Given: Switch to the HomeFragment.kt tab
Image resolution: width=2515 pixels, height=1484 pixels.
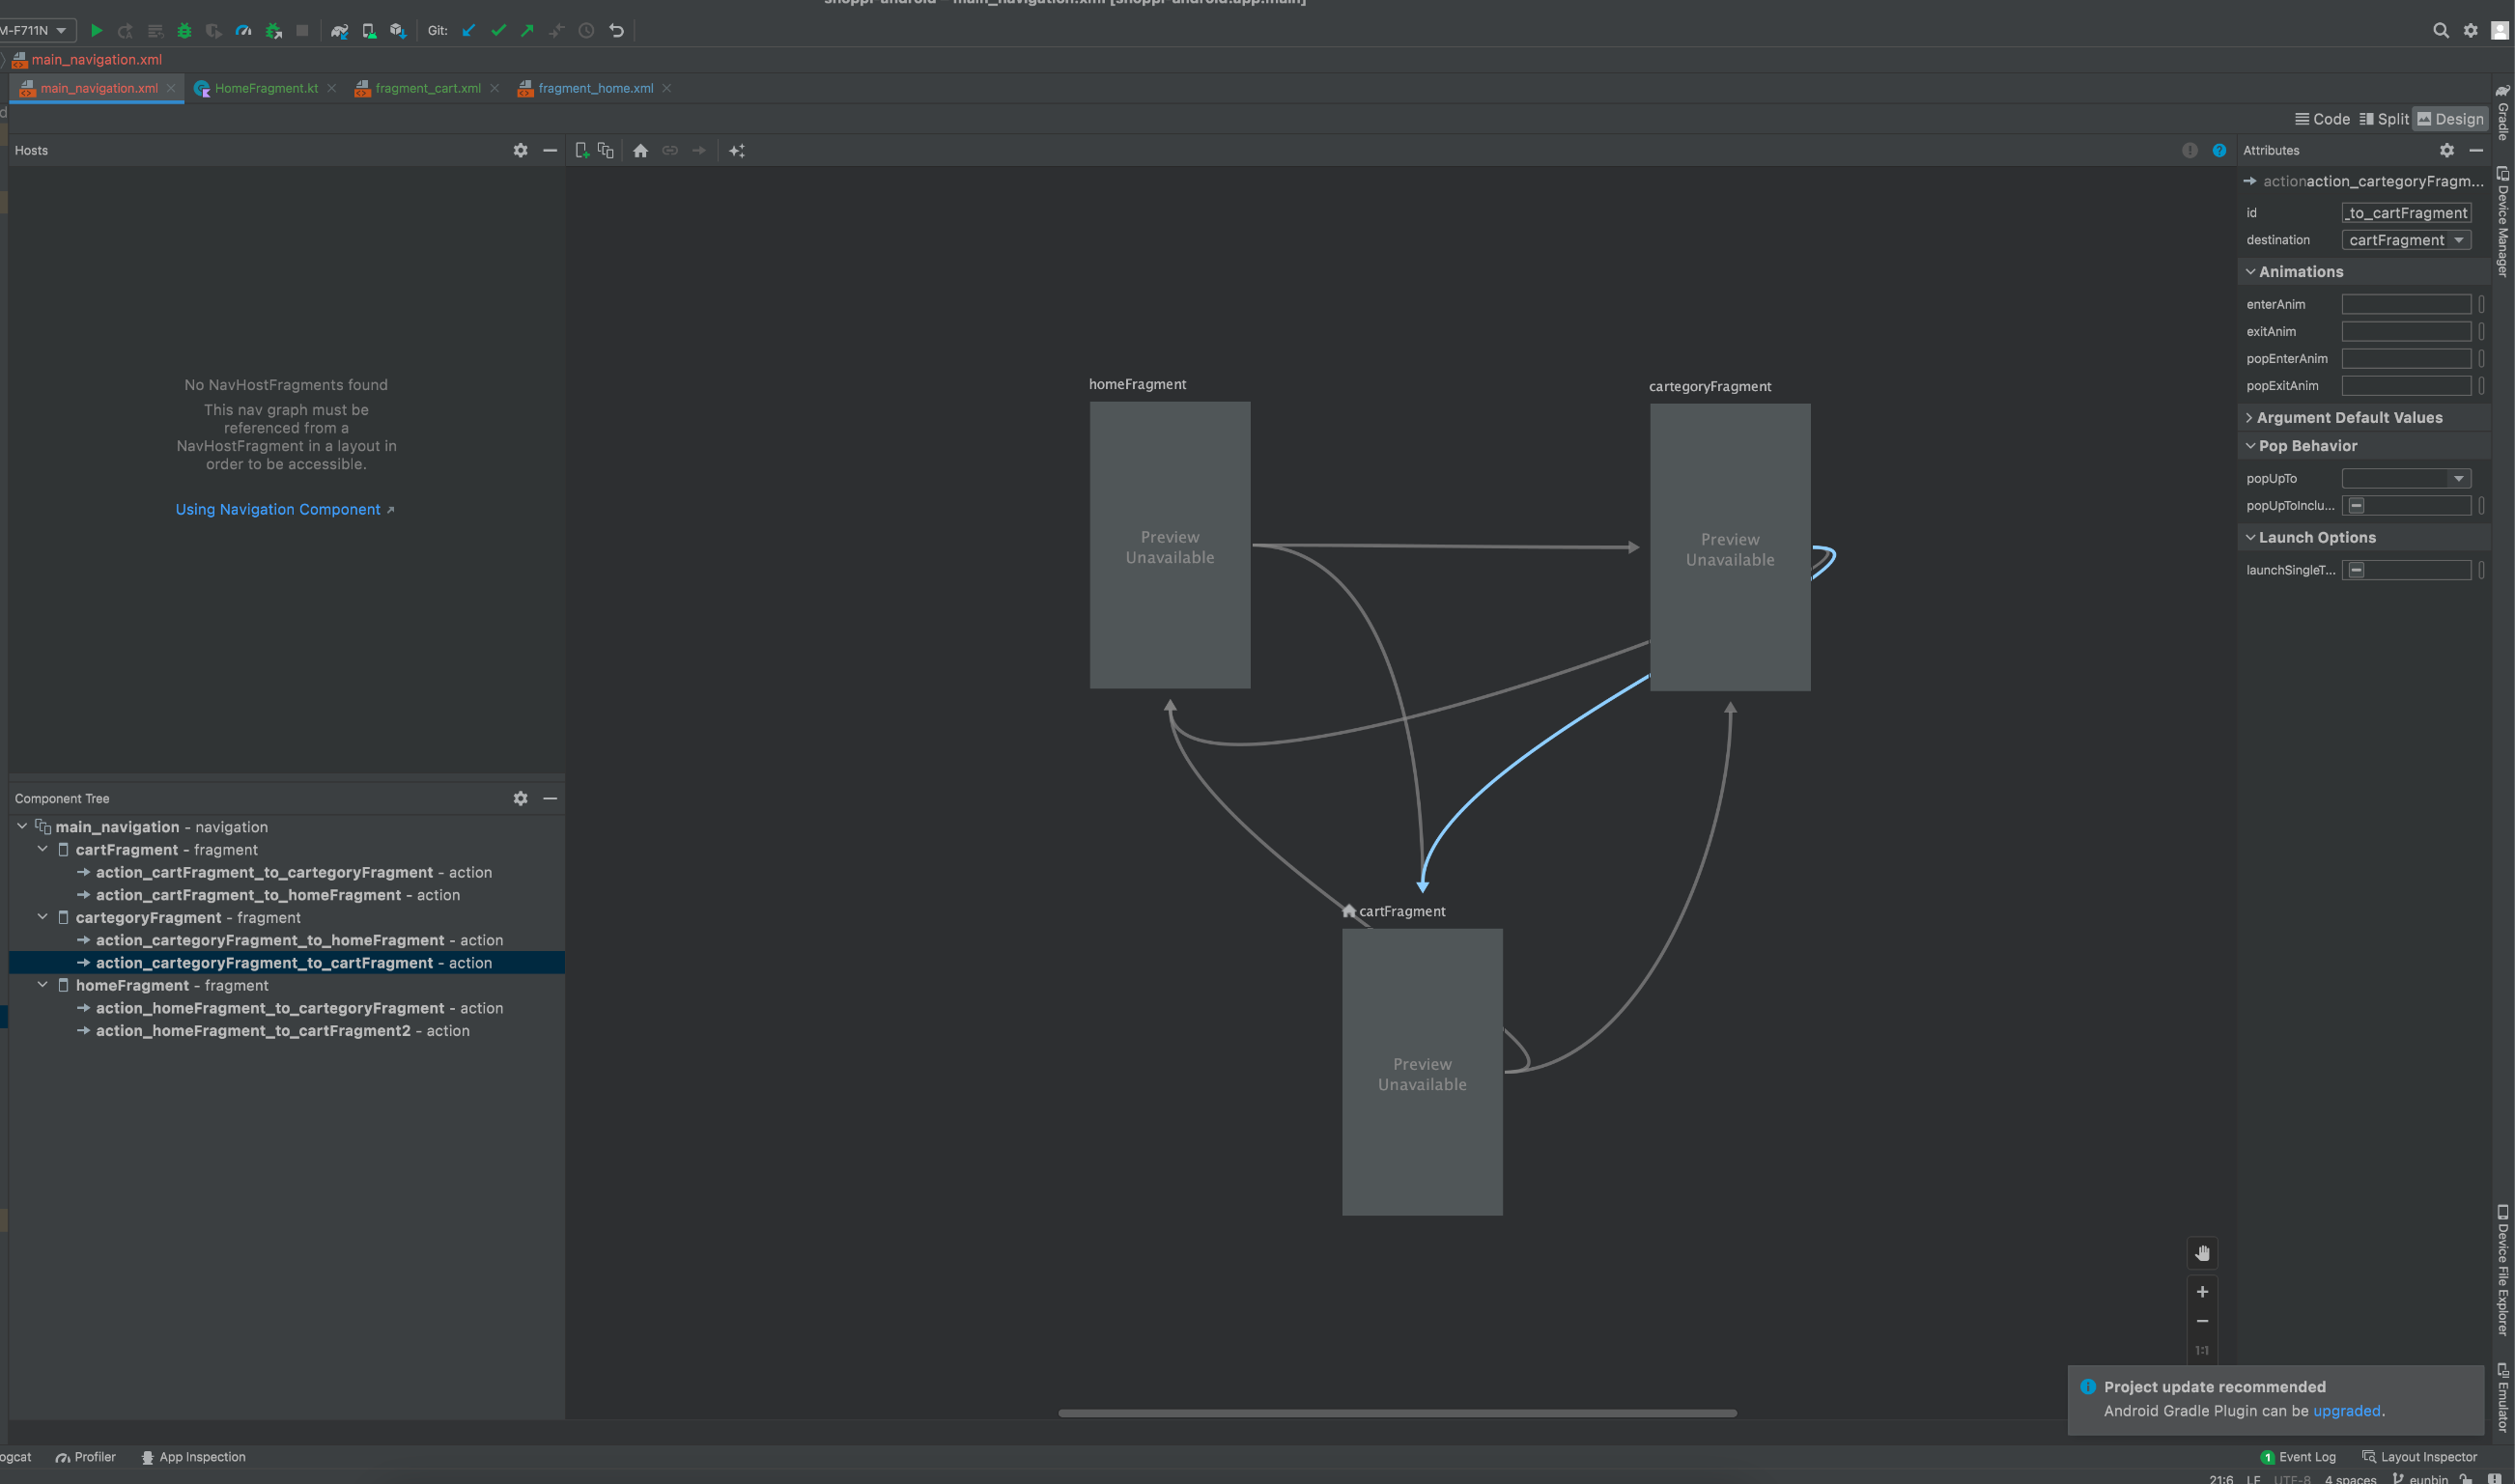Looking at the screenshot, I should tap(265, 88).
